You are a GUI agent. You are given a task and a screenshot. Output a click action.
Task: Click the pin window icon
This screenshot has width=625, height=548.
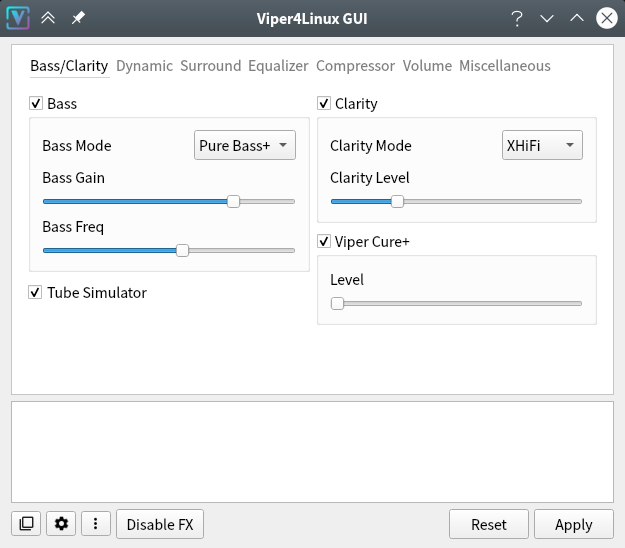click(78, 18)
